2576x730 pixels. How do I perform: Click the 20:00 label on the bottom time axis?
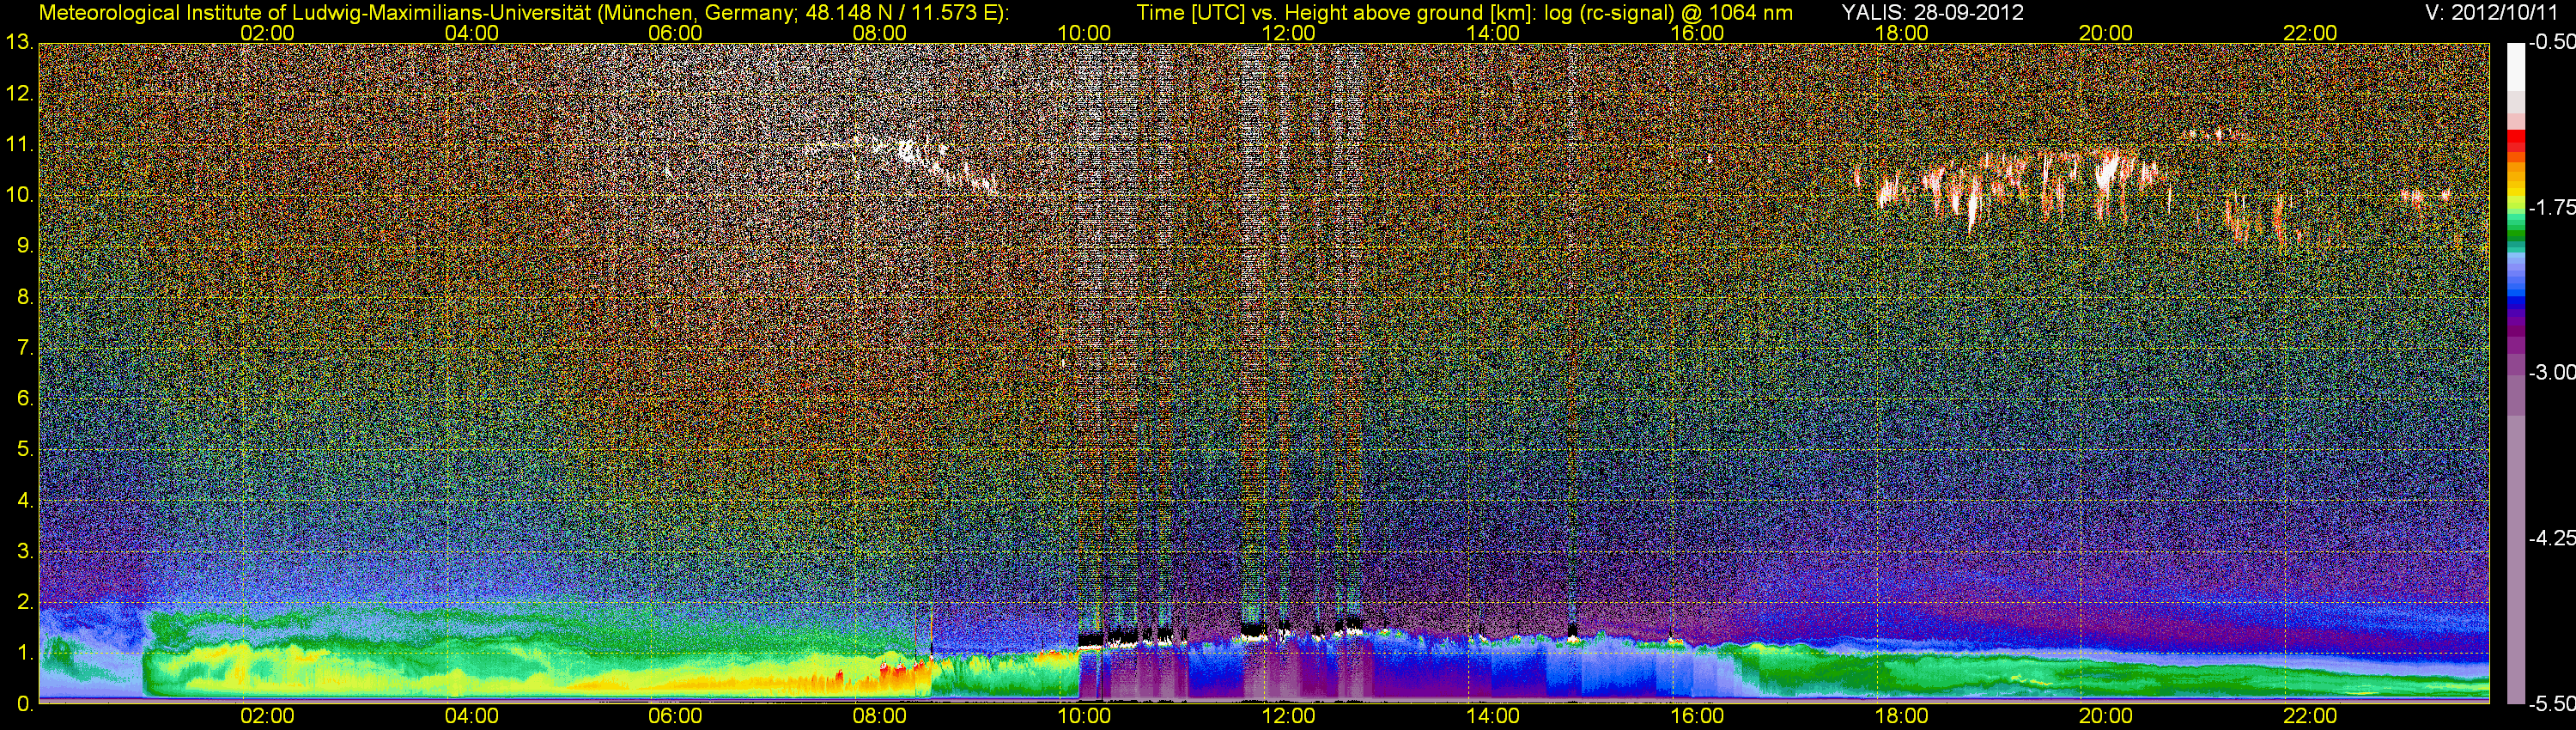(2106, 717)
